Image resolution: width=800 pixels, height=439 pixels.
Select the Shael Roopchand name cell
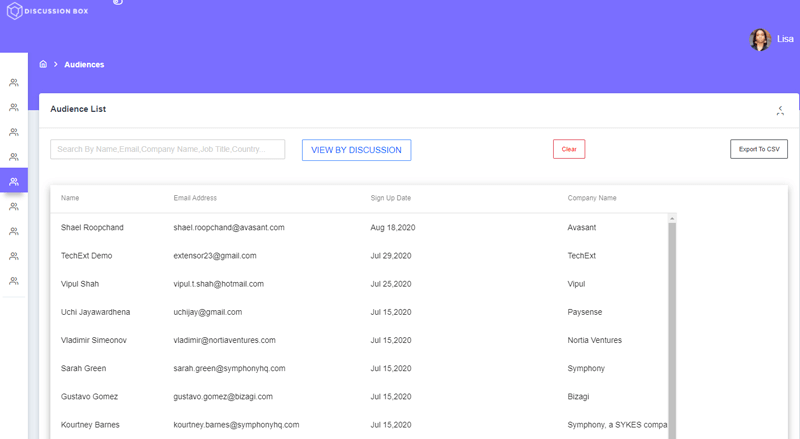tap(92, 228)
